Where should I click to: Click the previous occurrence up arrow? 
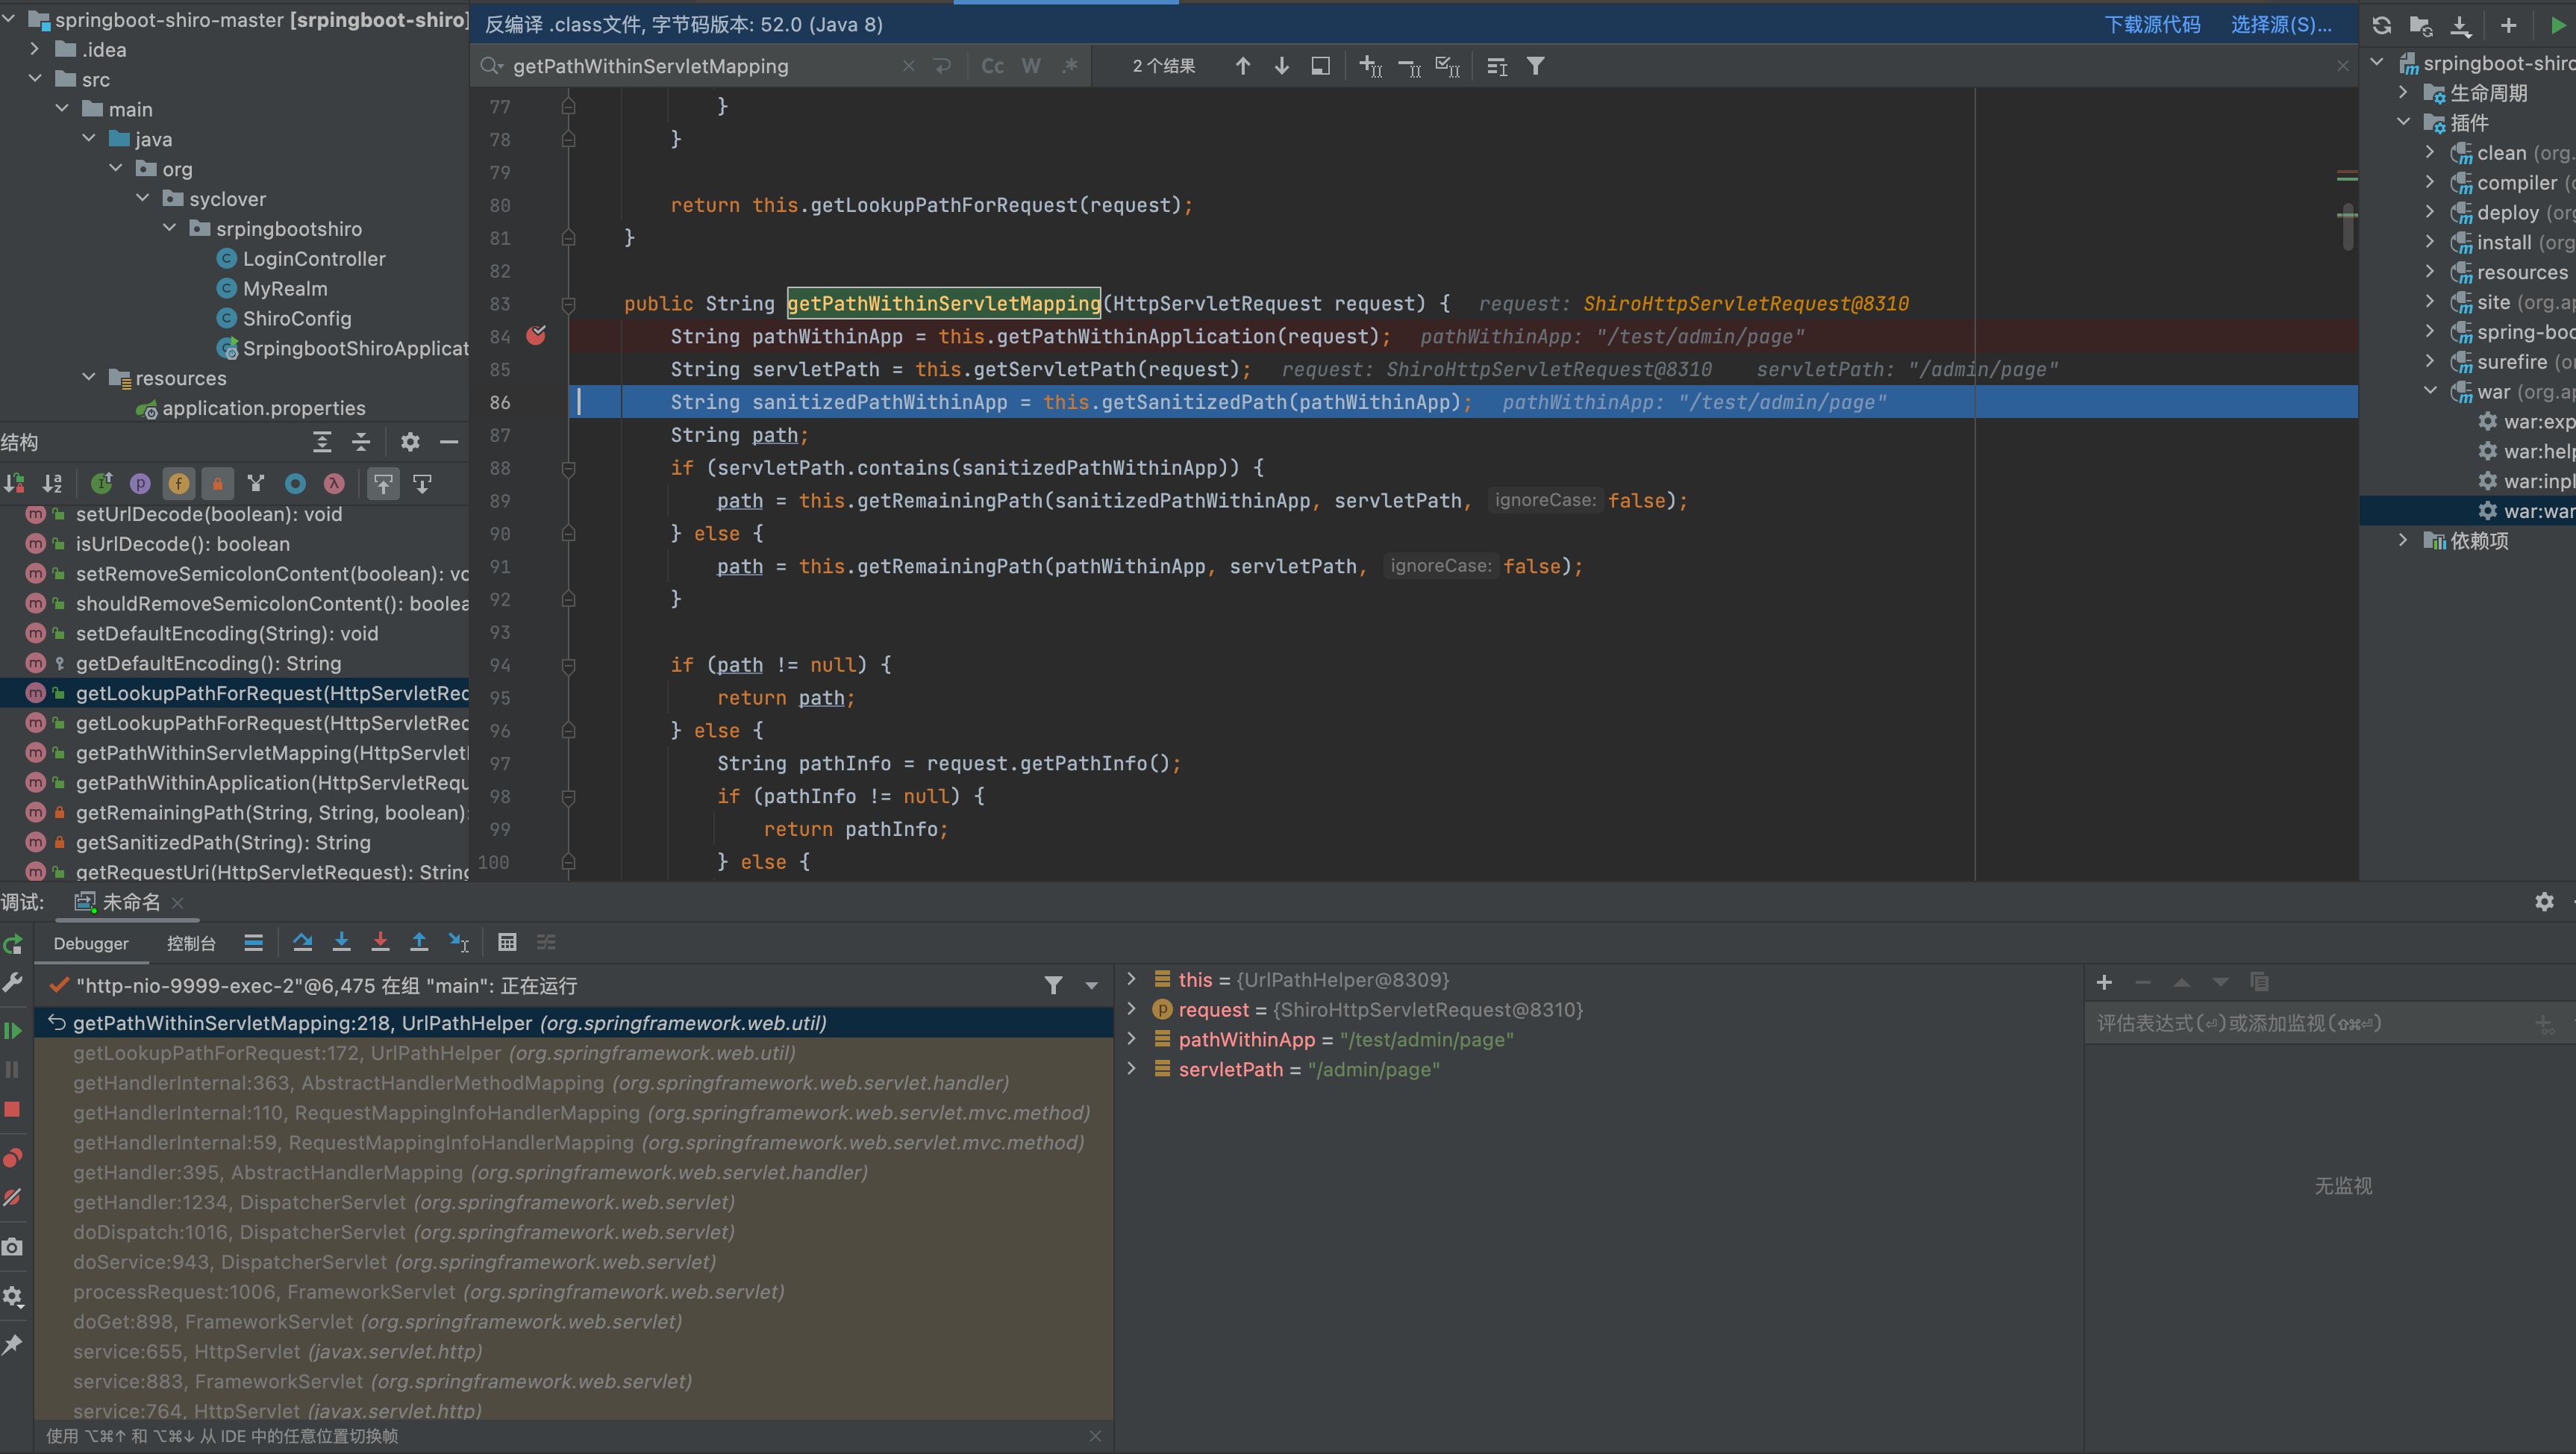(x=1242, y=66)
